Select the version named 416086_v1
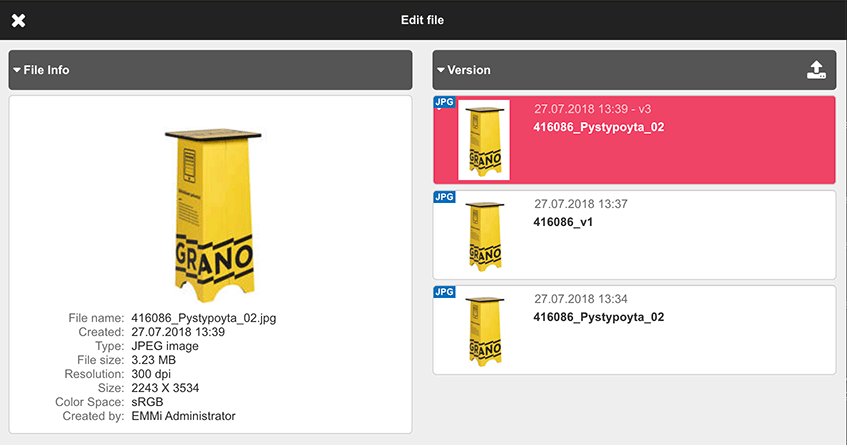 [563, 222]
